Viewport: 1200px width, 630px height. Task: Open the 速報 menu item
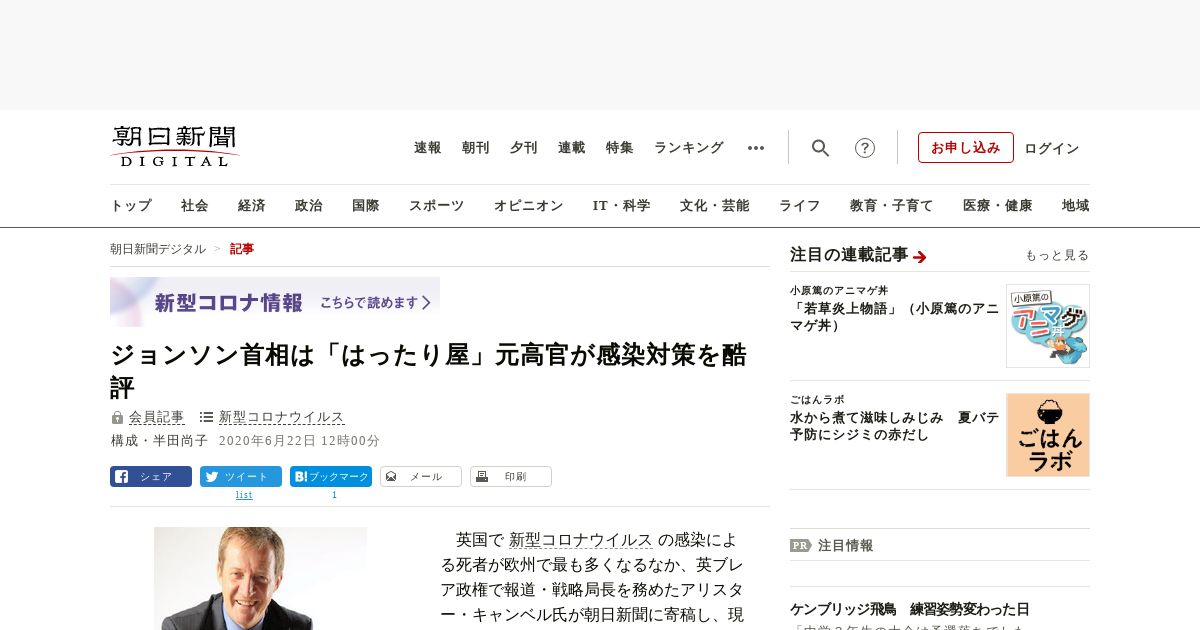428,148
